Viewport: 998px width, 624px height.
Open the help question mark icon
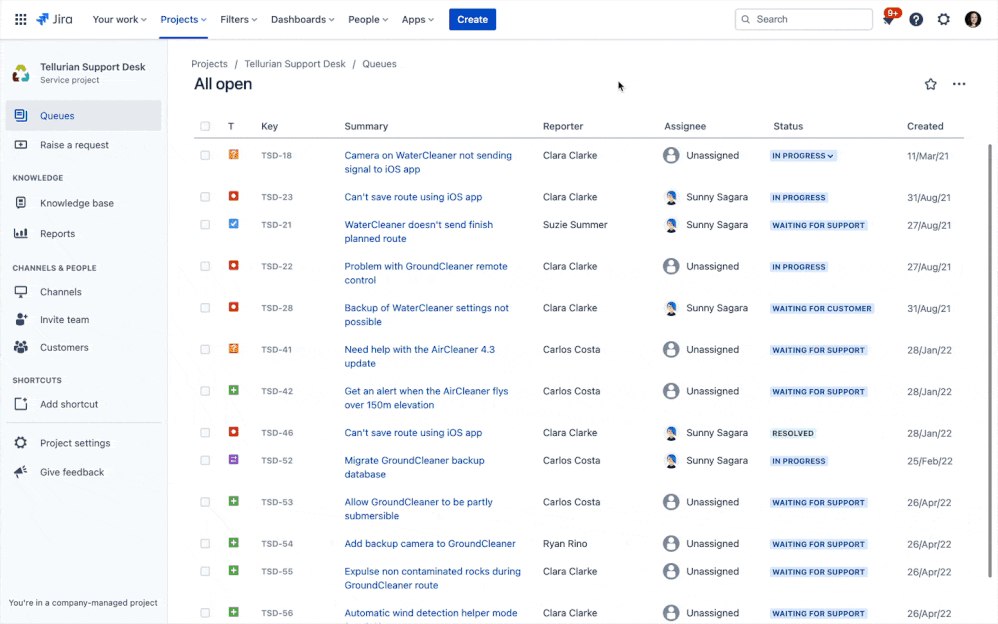point(916,19)
